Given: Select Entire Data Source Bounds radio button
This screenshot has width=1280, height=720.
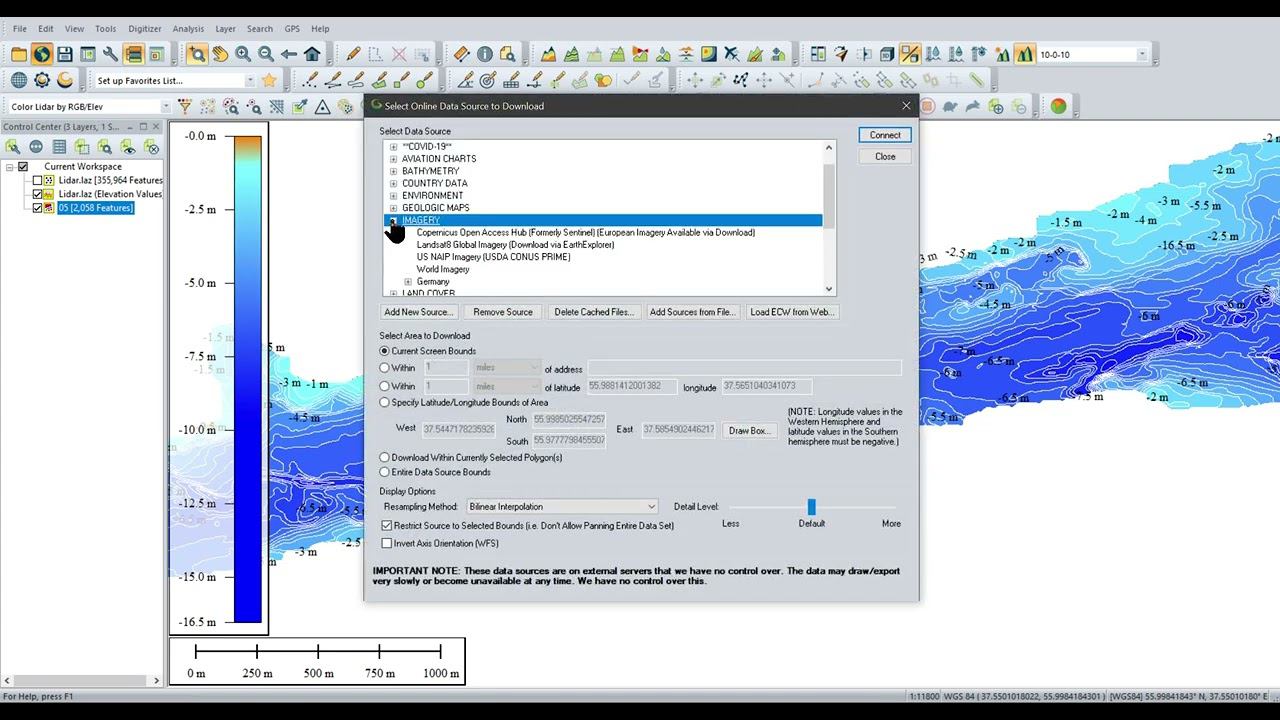Looking at the screenshot, I should pyautogui.click(x=385, y=472).
